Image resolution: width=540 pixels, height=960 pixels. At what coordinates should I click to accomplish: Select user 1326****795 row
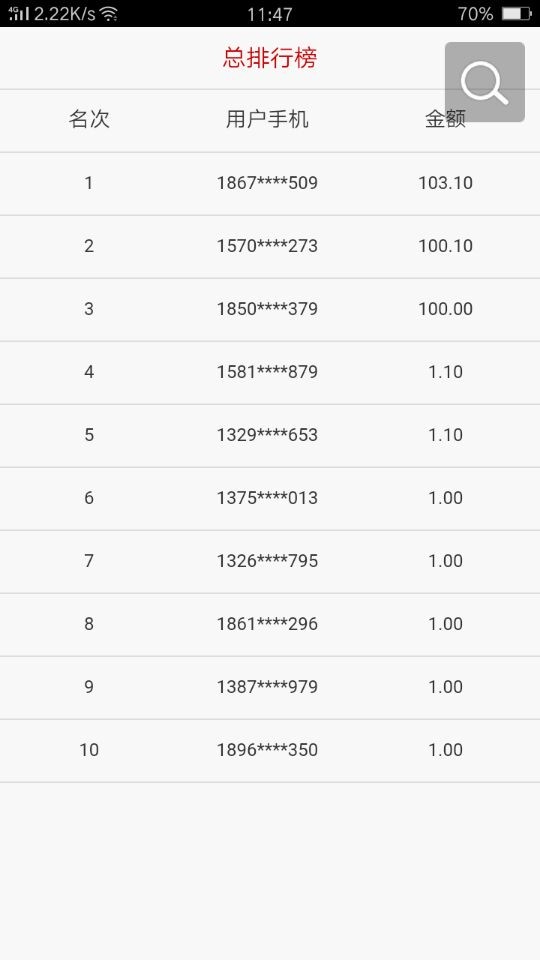[x=270, y=561]
